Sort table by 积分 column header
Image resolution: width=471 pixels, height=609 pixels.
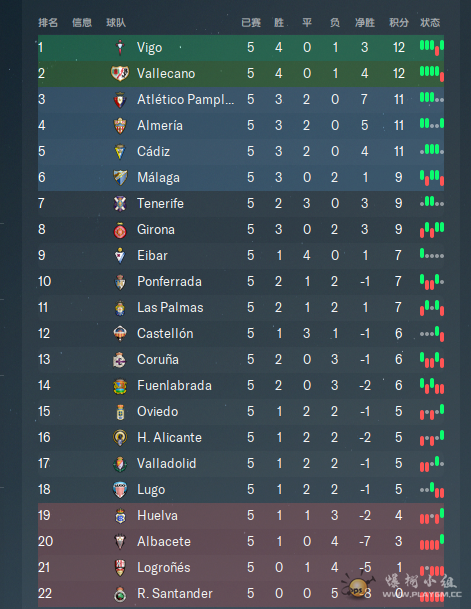click(x=399, y=23)
